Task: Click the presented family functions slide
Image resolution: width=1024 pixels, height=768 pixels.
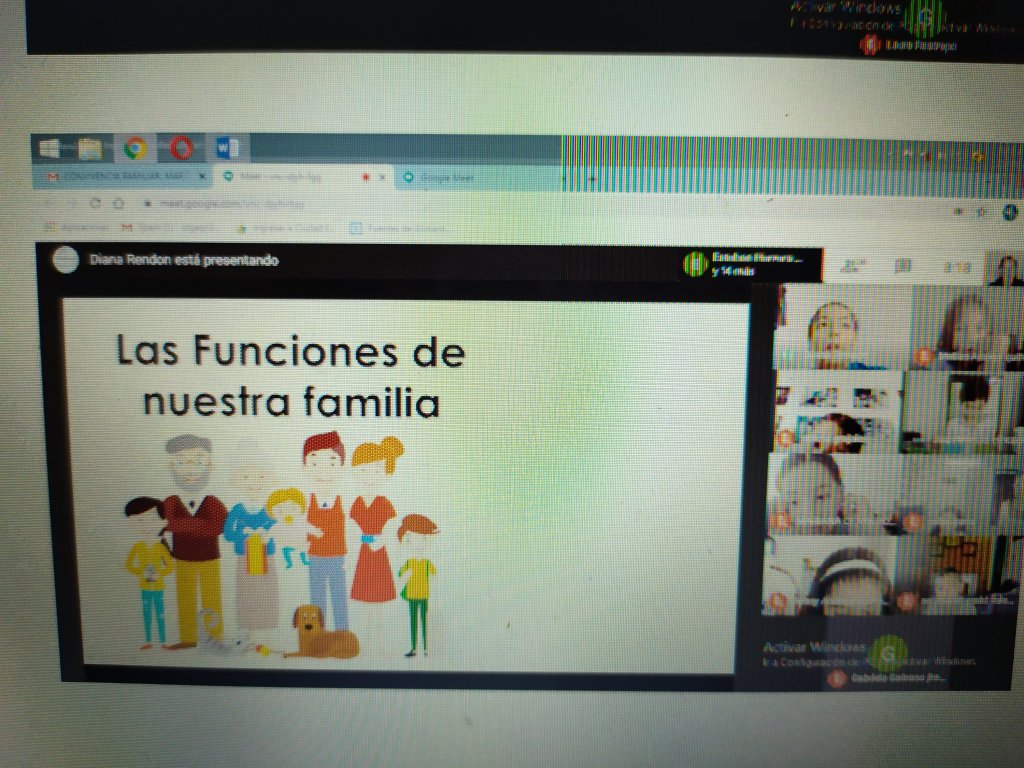Action: [x=405, y=483]
